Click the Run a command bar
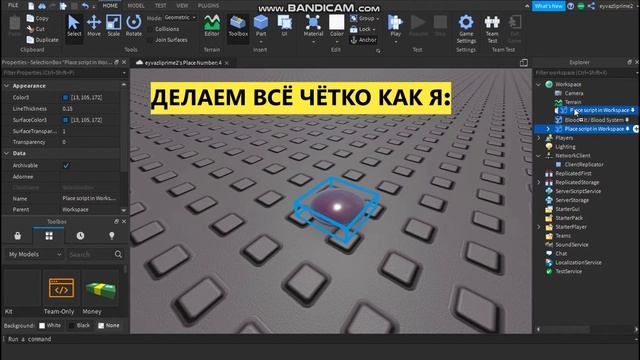640x360 pixels. tap(318, 339)
